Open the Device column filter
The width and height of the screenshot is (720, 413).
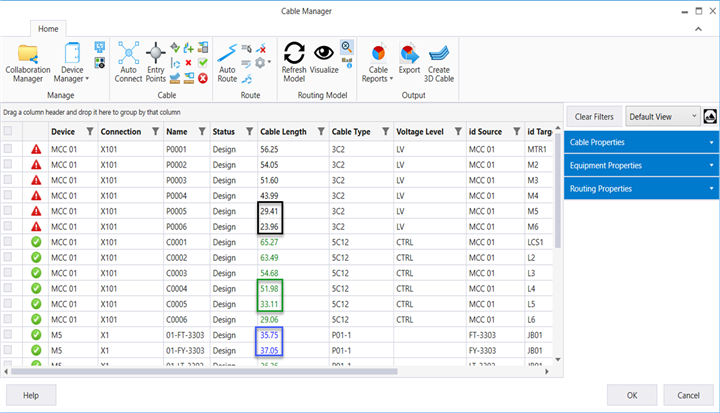point(90,132)
